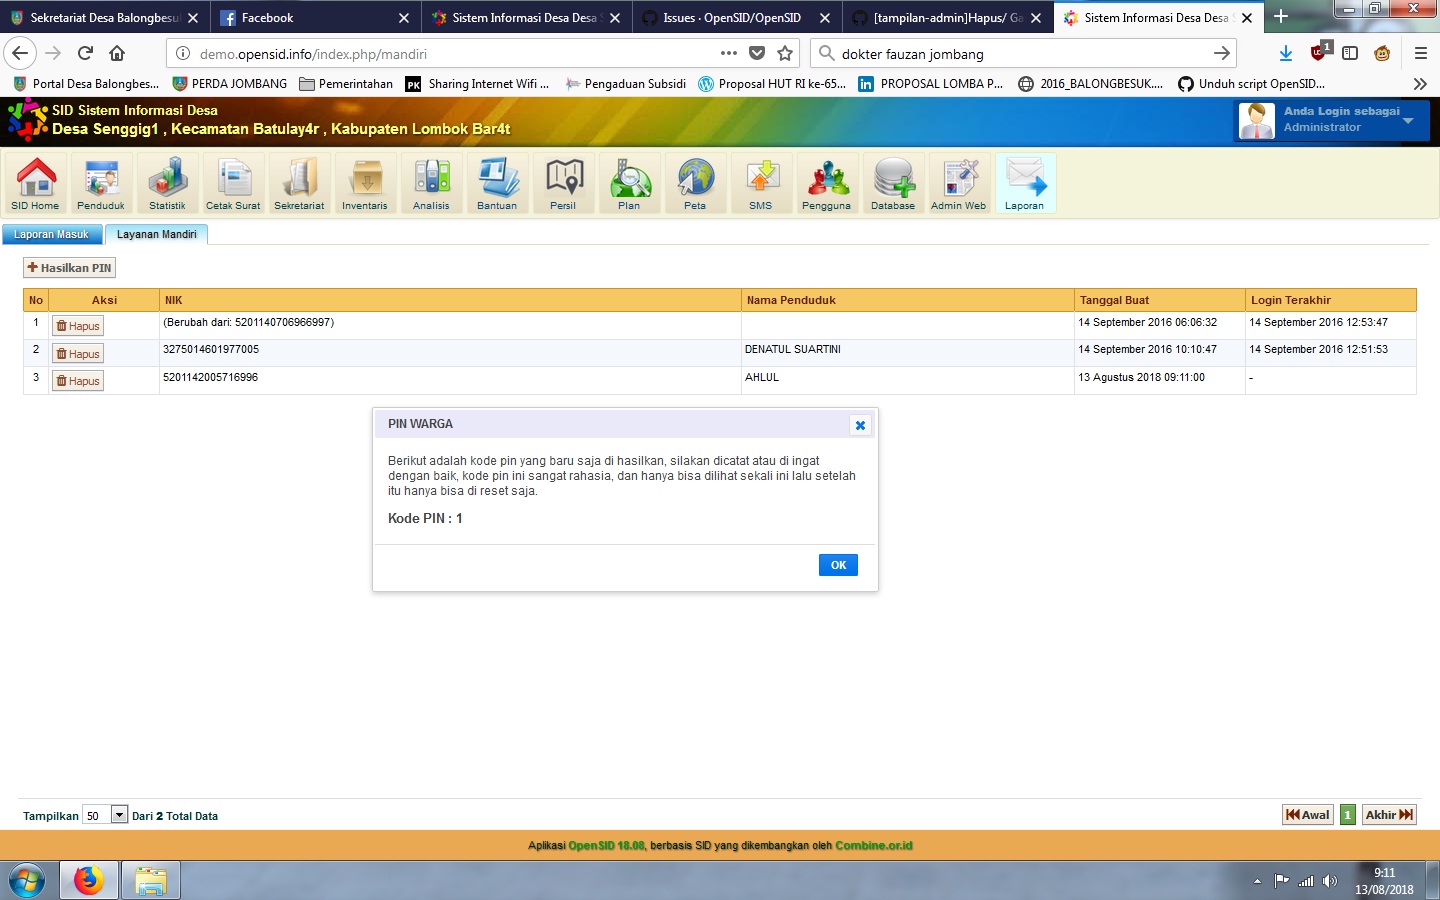
Task: Click Hapus on the AHLUL row
Action: [77, 380]
